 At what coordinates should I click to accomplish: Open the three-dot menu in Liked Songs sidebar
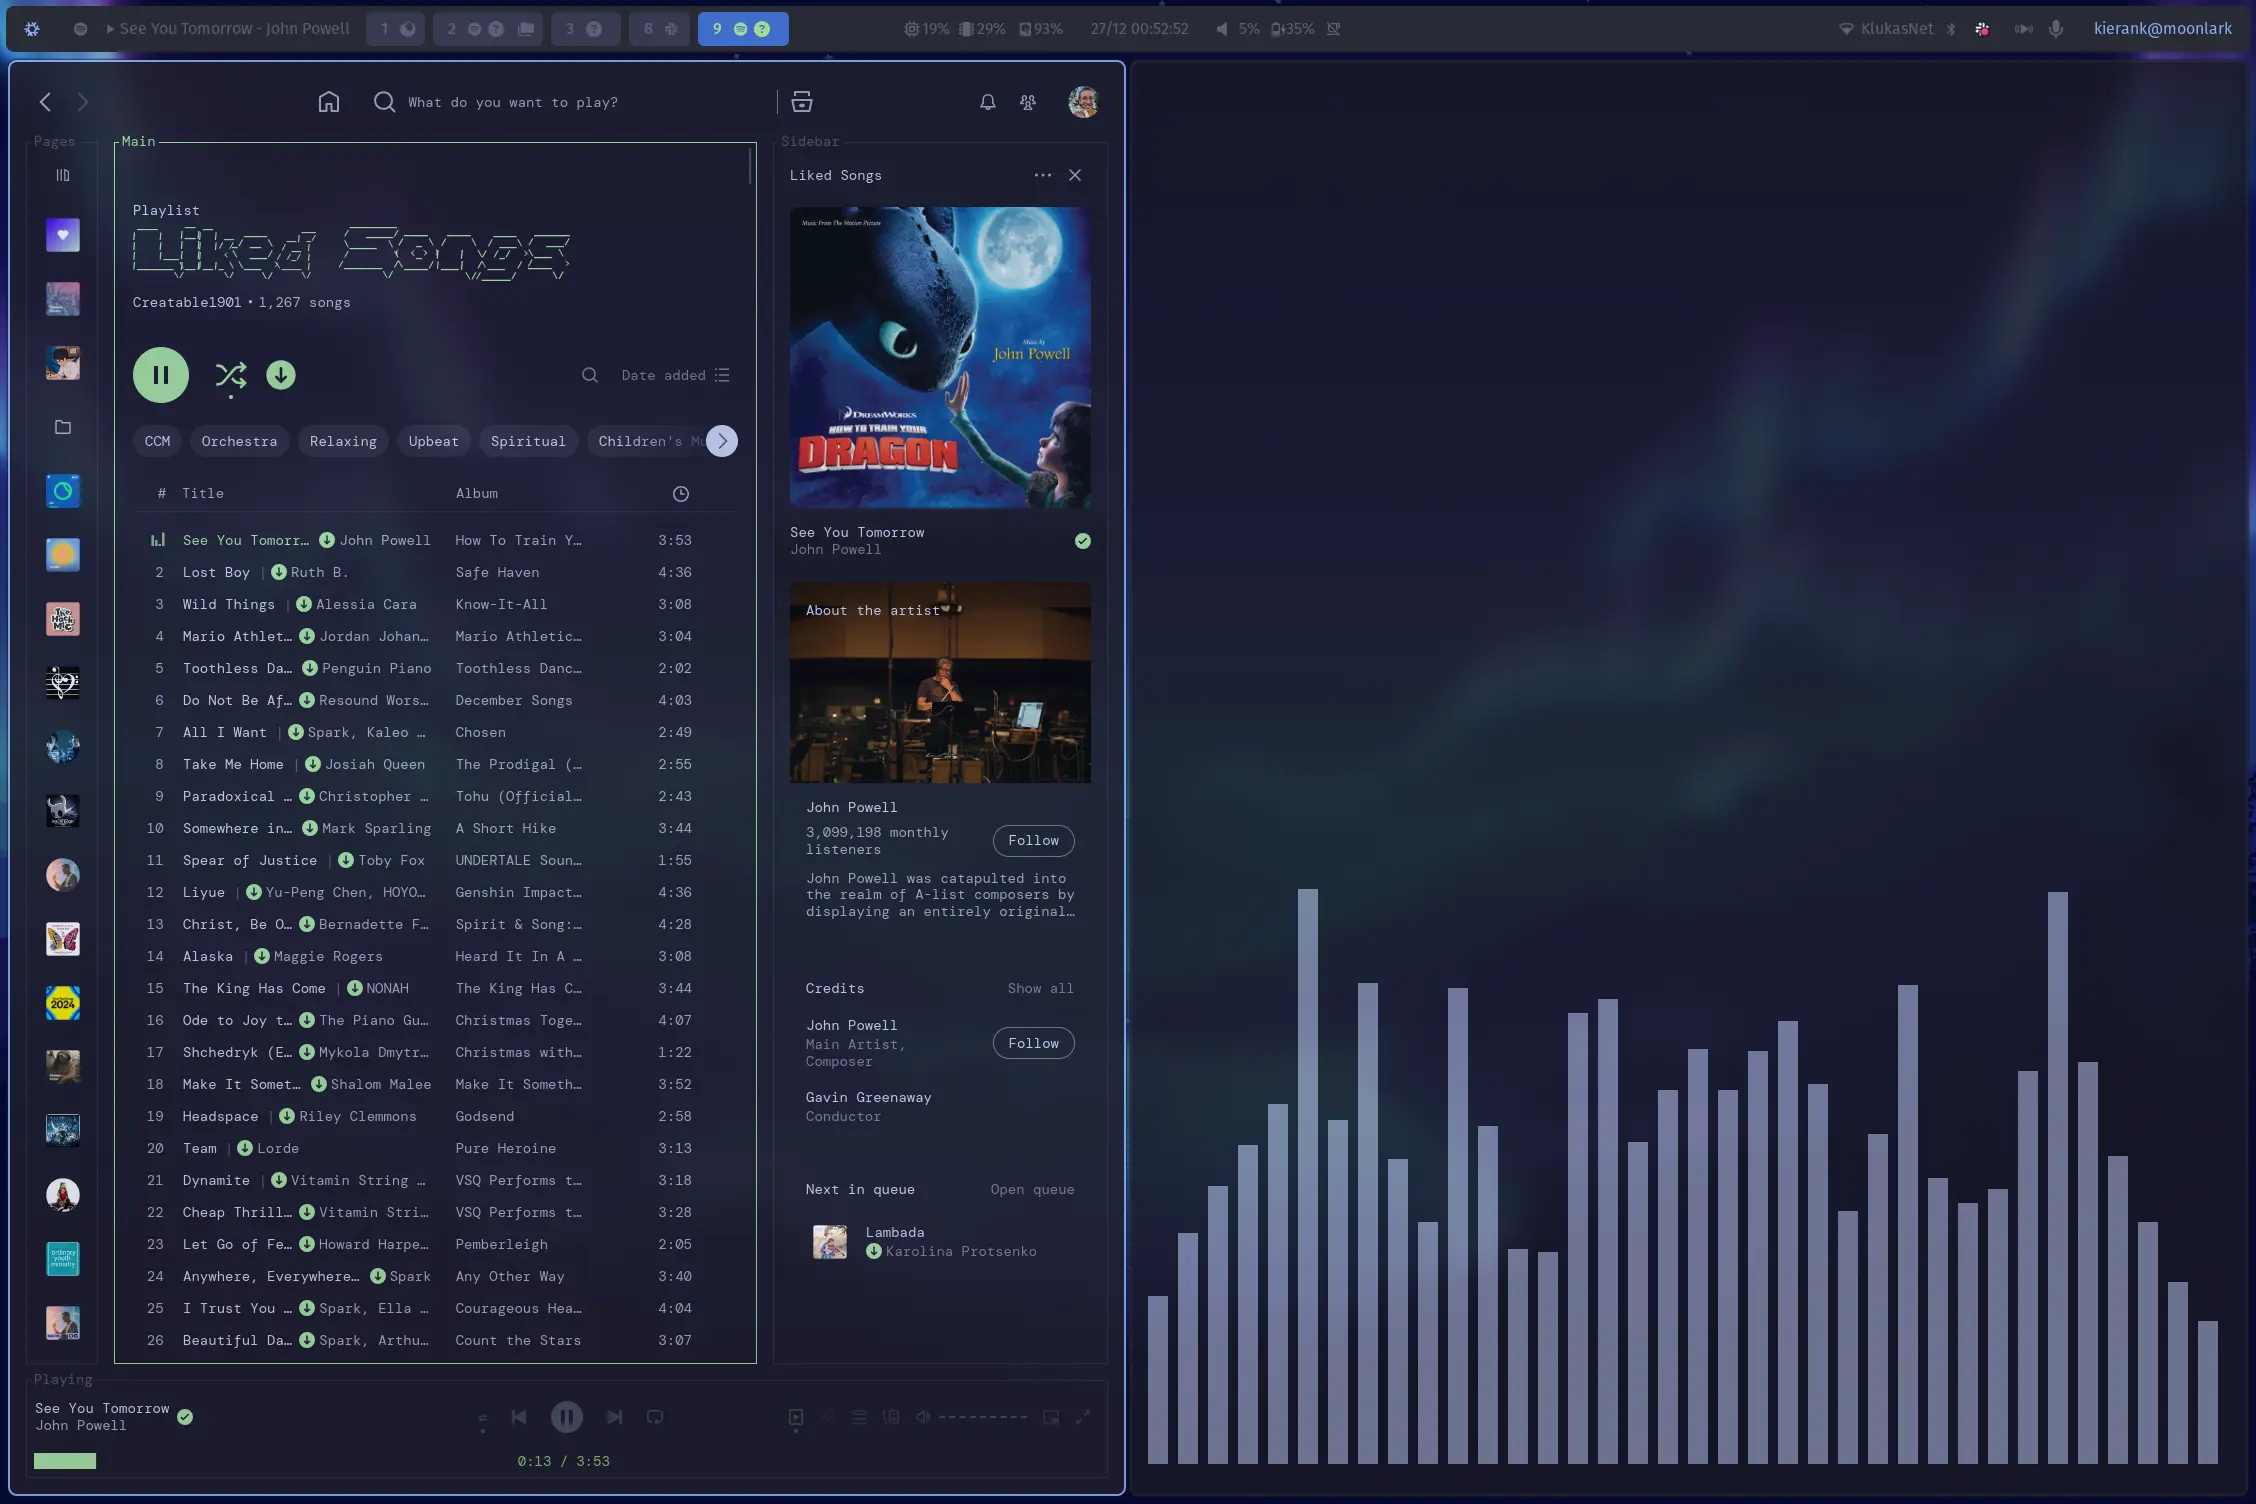coord(1043,174)
